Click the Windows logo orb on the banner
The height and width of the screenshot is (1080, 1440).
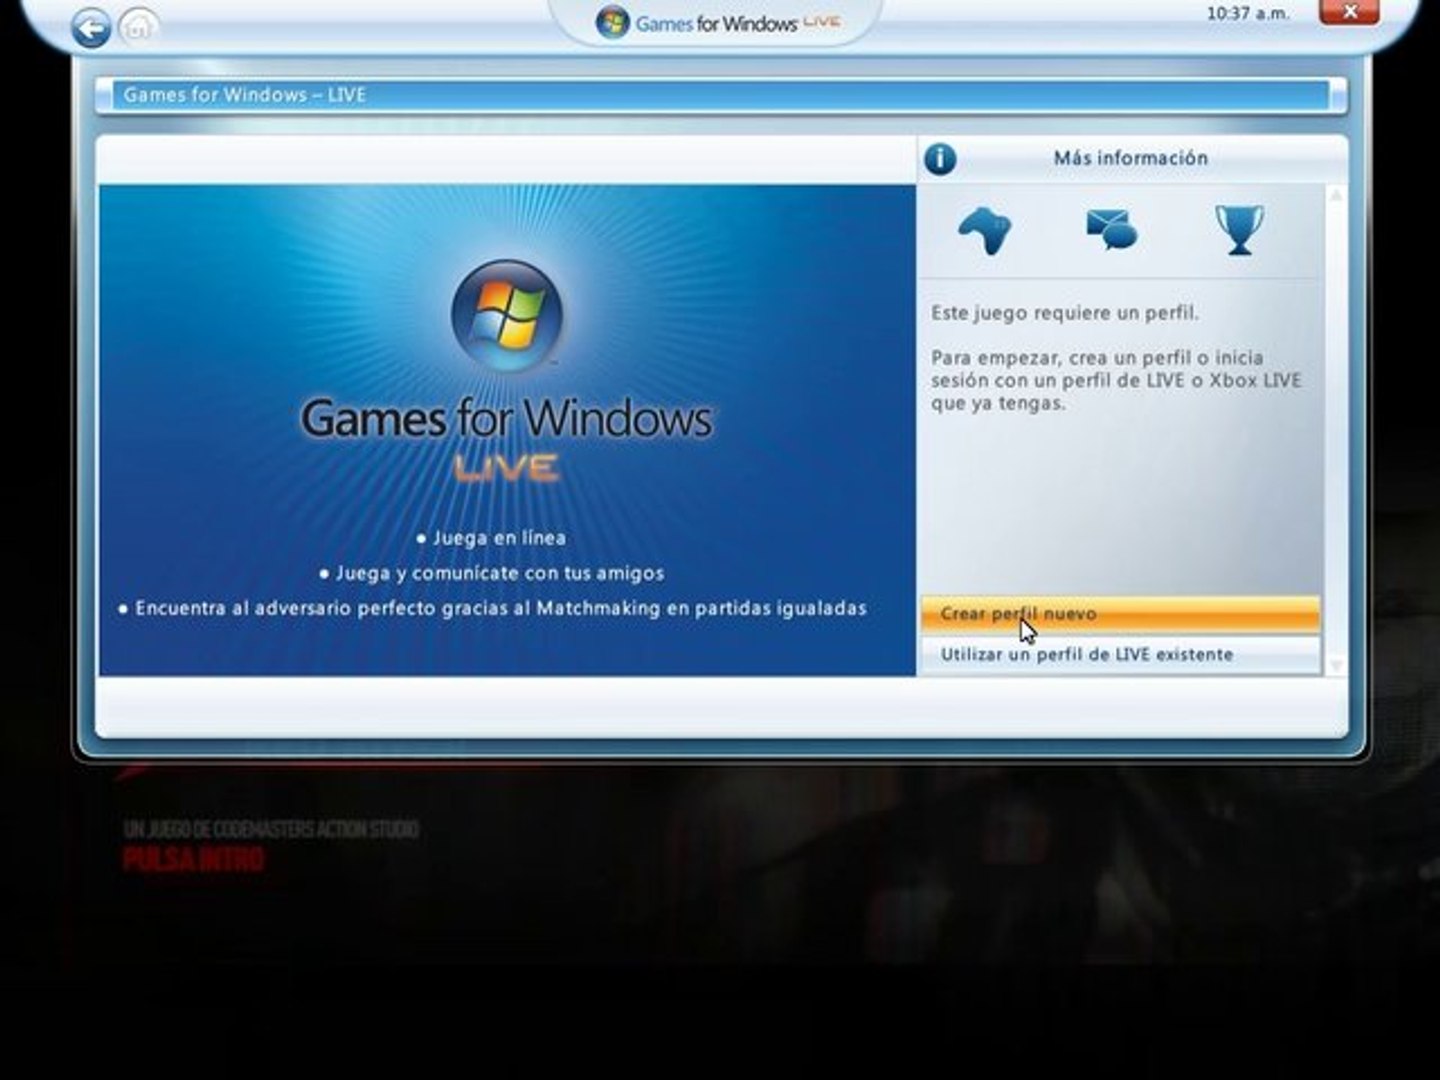[x=507, y=316]
